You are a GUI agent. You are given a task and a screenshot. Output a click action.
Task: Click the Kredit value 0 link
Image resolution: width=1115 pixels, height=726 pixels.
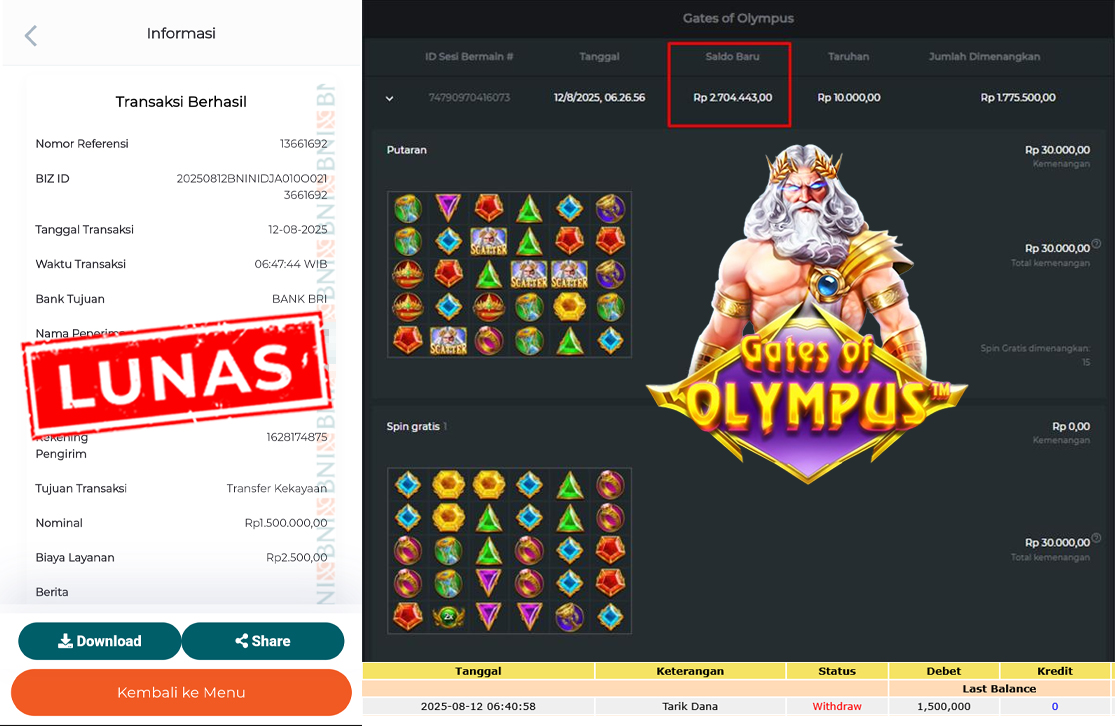tap(1055, 706)
